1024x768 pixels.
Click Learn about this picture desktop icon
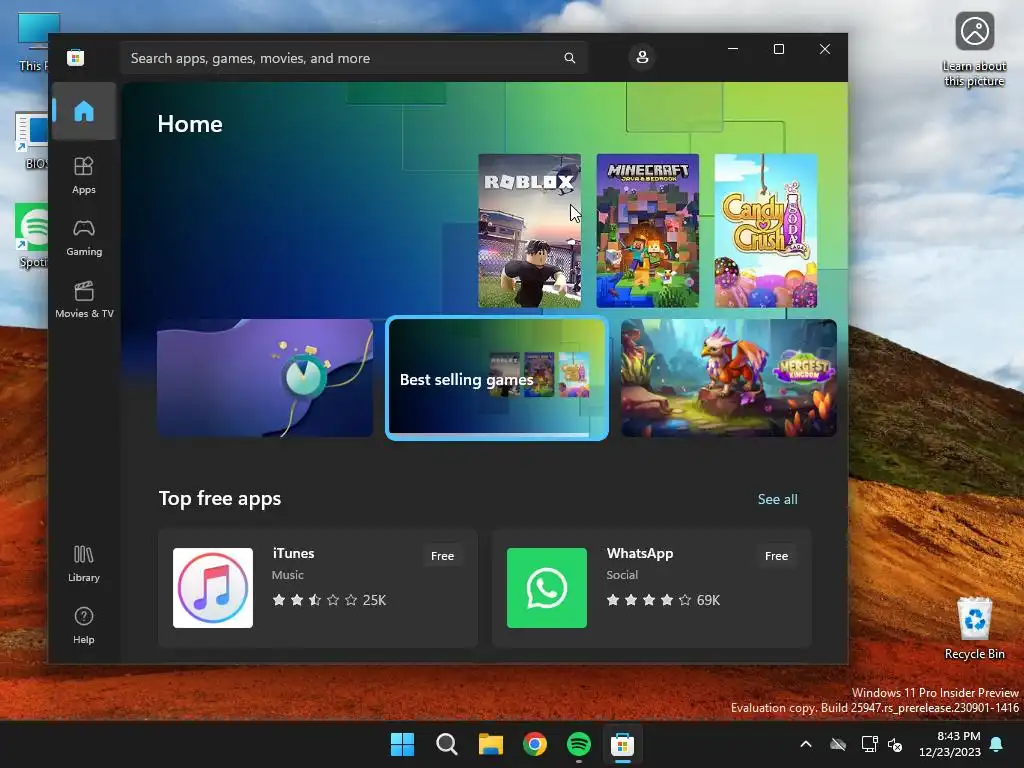click(x=974, y=50)
